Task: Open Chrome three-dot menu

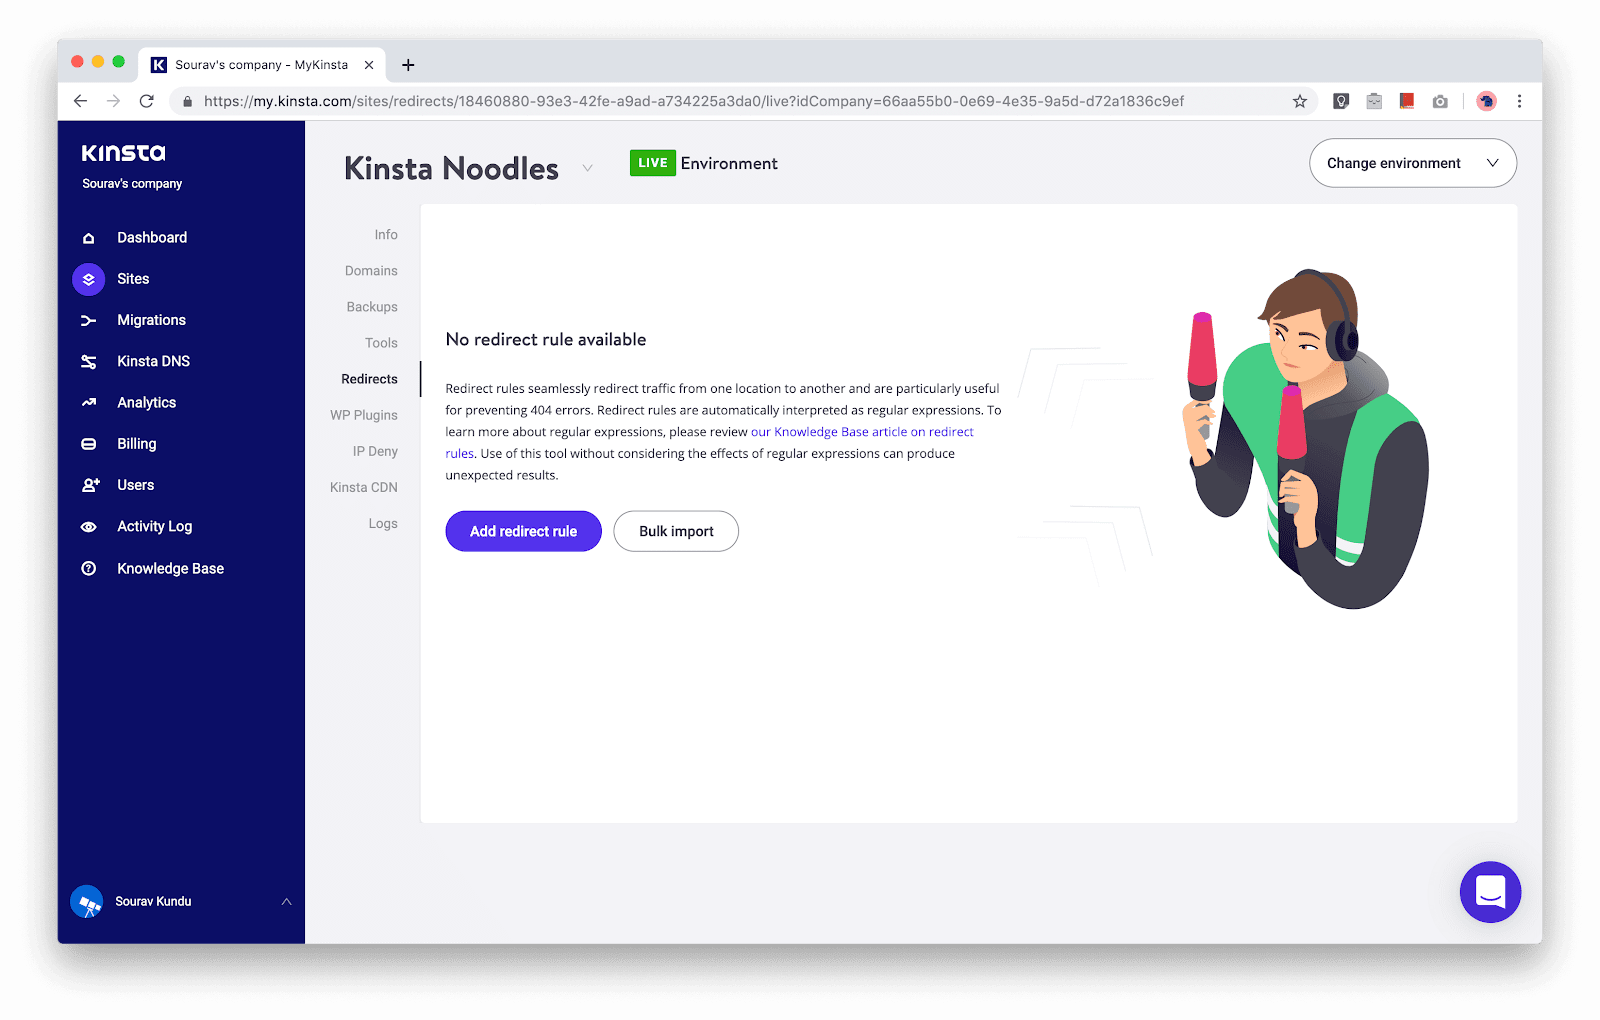Action: (x=1519, y=101)
